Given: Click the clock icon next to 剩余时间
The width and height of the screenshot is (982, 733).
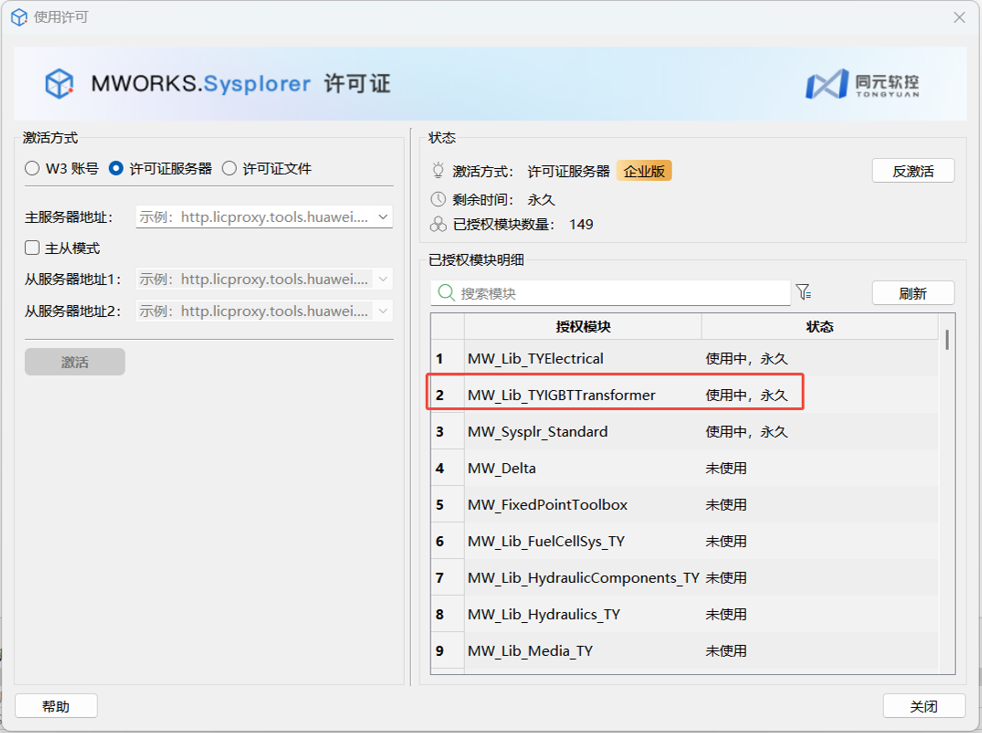Looking at the screenshot, I should pyautogui.click(x=438, y=199).
